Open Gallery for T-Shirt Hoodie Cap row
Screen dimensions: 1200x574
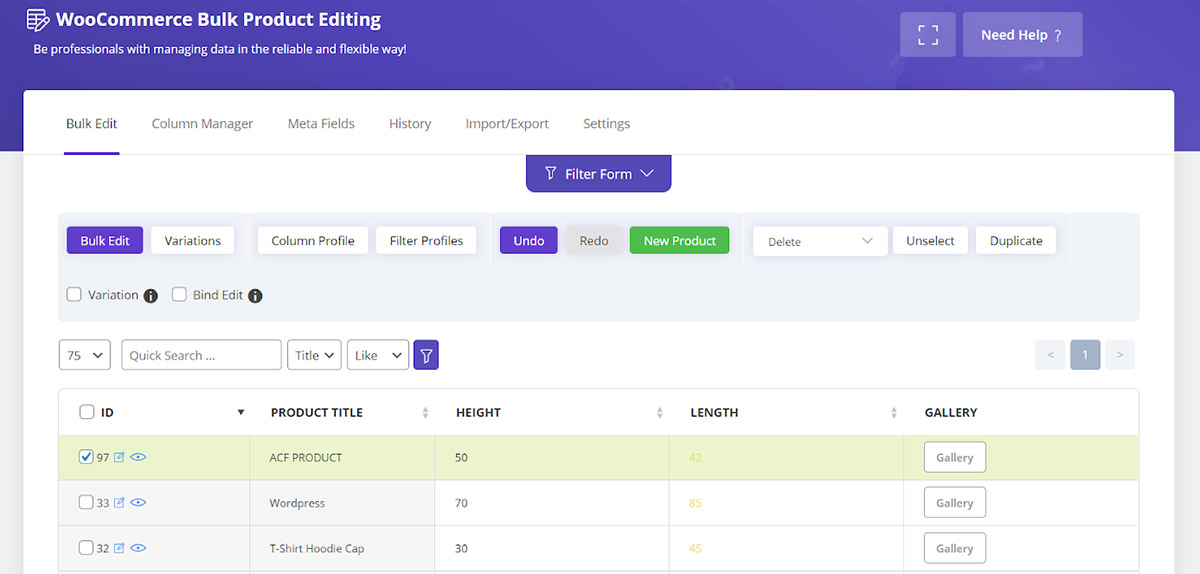955,548
